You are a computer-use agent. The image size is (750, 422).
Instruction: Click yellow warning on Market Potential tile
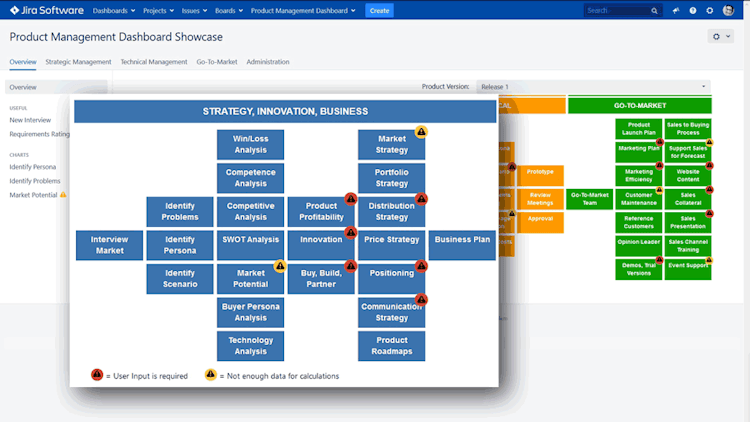(x=280, y=266)
